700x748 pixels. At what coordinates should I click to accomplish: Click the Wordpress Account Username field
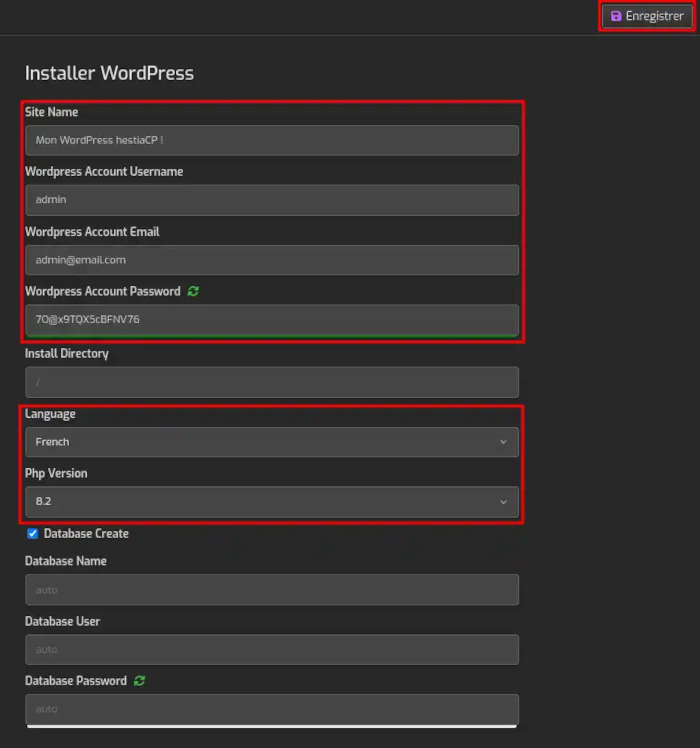click(271, 200)
